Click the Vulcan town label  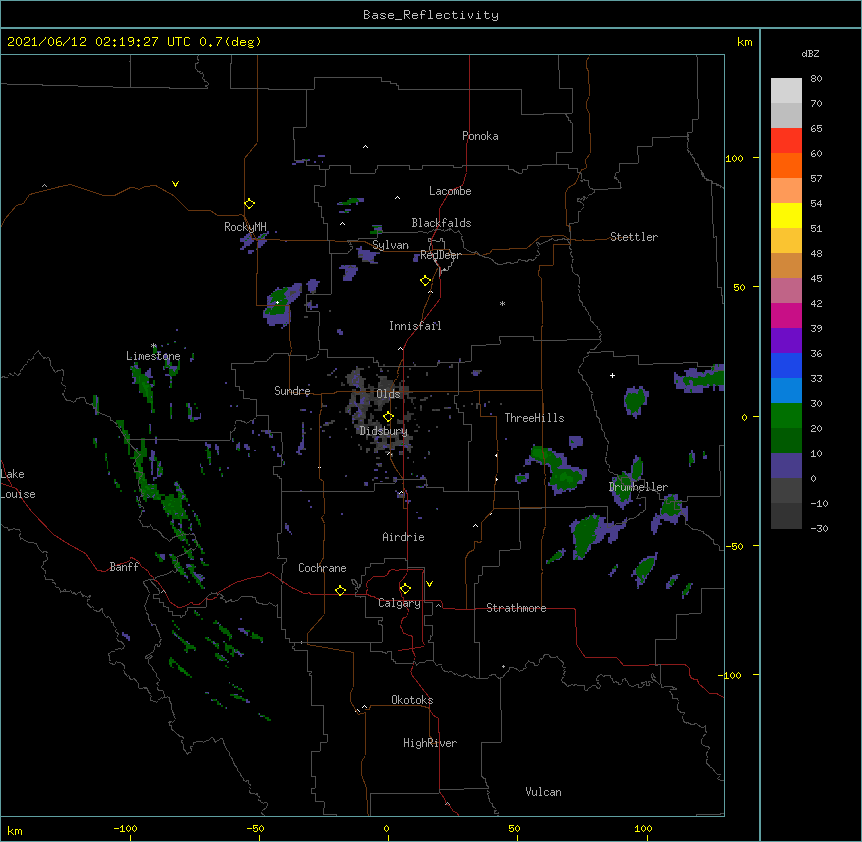coord(543,792)
